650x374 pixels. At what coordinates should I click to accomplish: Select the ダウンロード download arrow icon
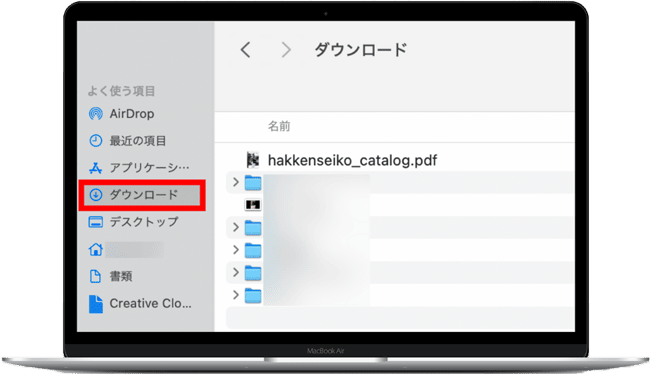(96, 194)
